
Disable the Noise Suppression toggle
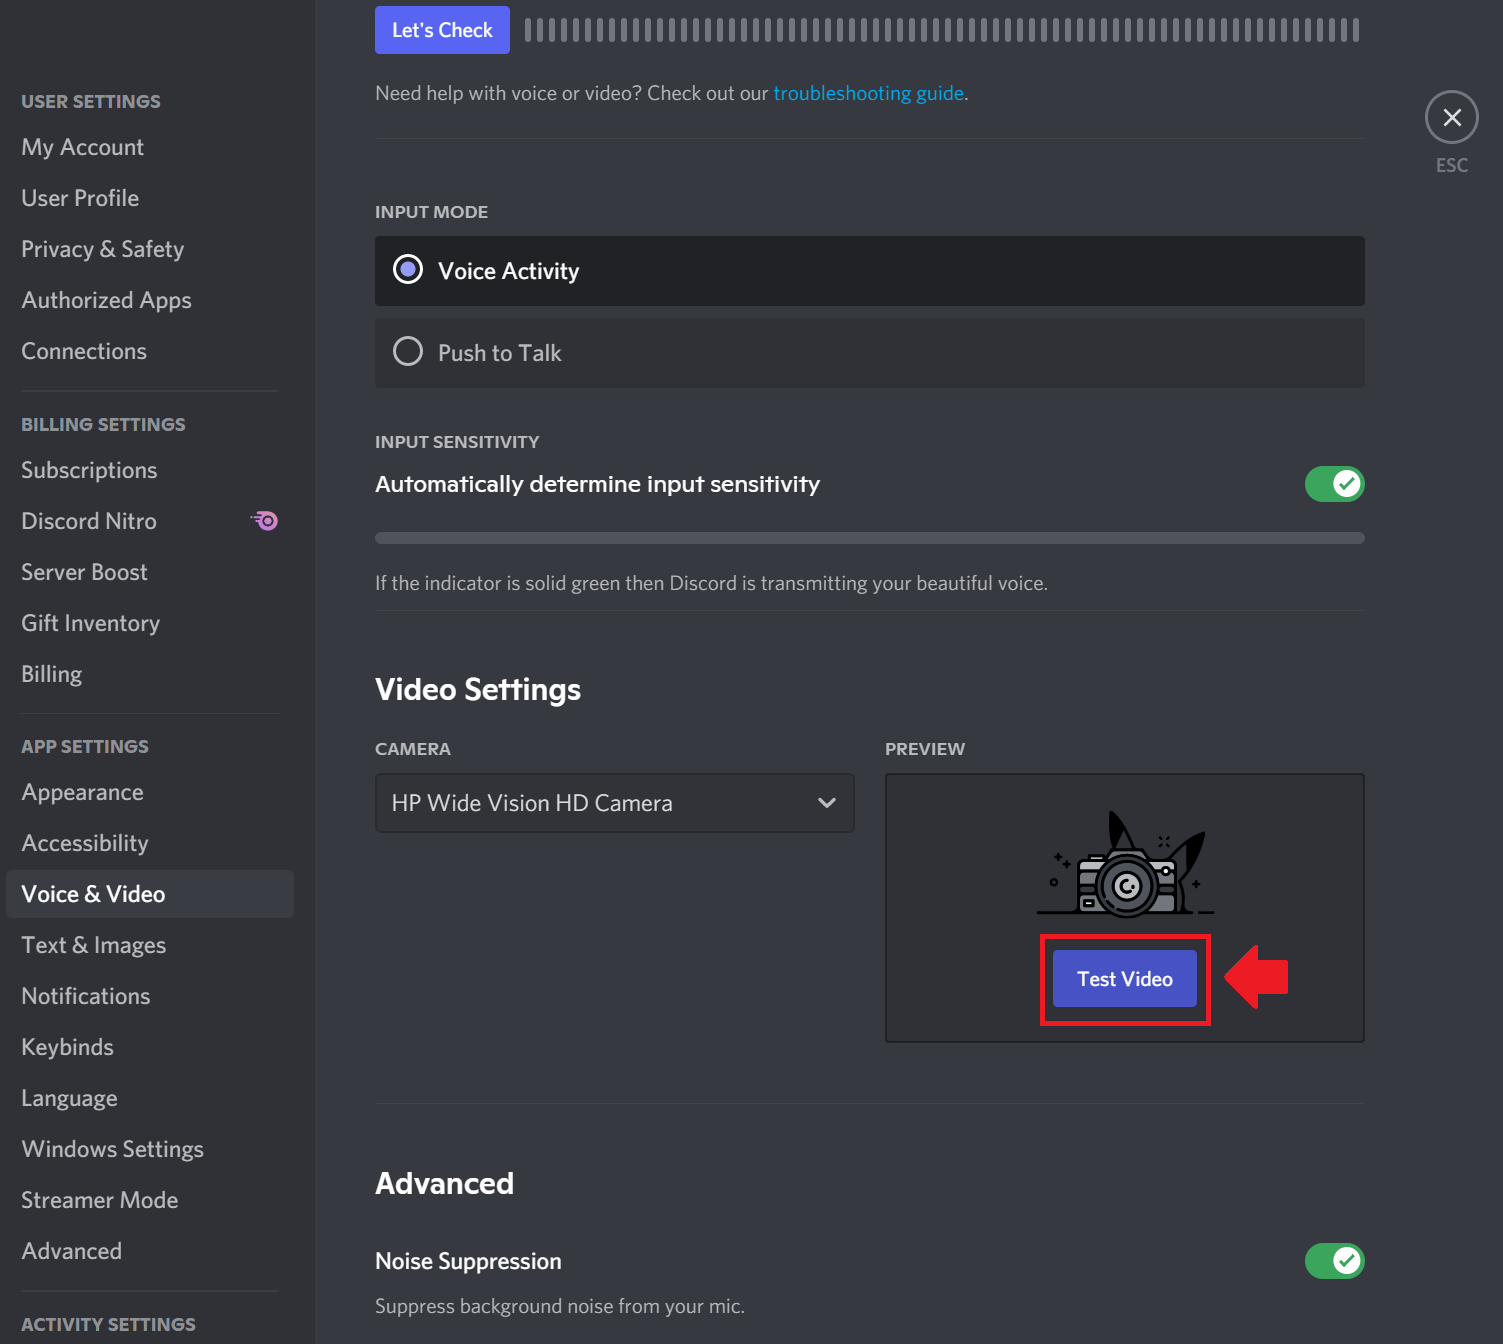coord(1333,1261)
